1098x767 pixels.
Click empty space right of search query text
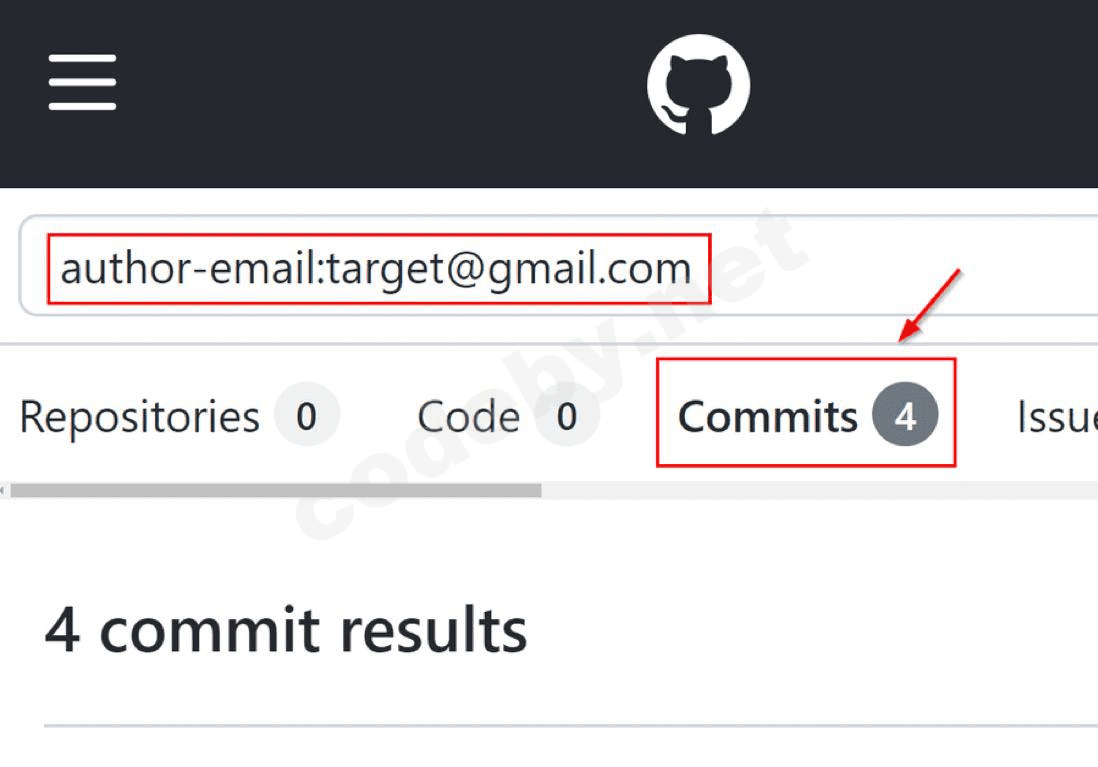(x=900, y=268)
